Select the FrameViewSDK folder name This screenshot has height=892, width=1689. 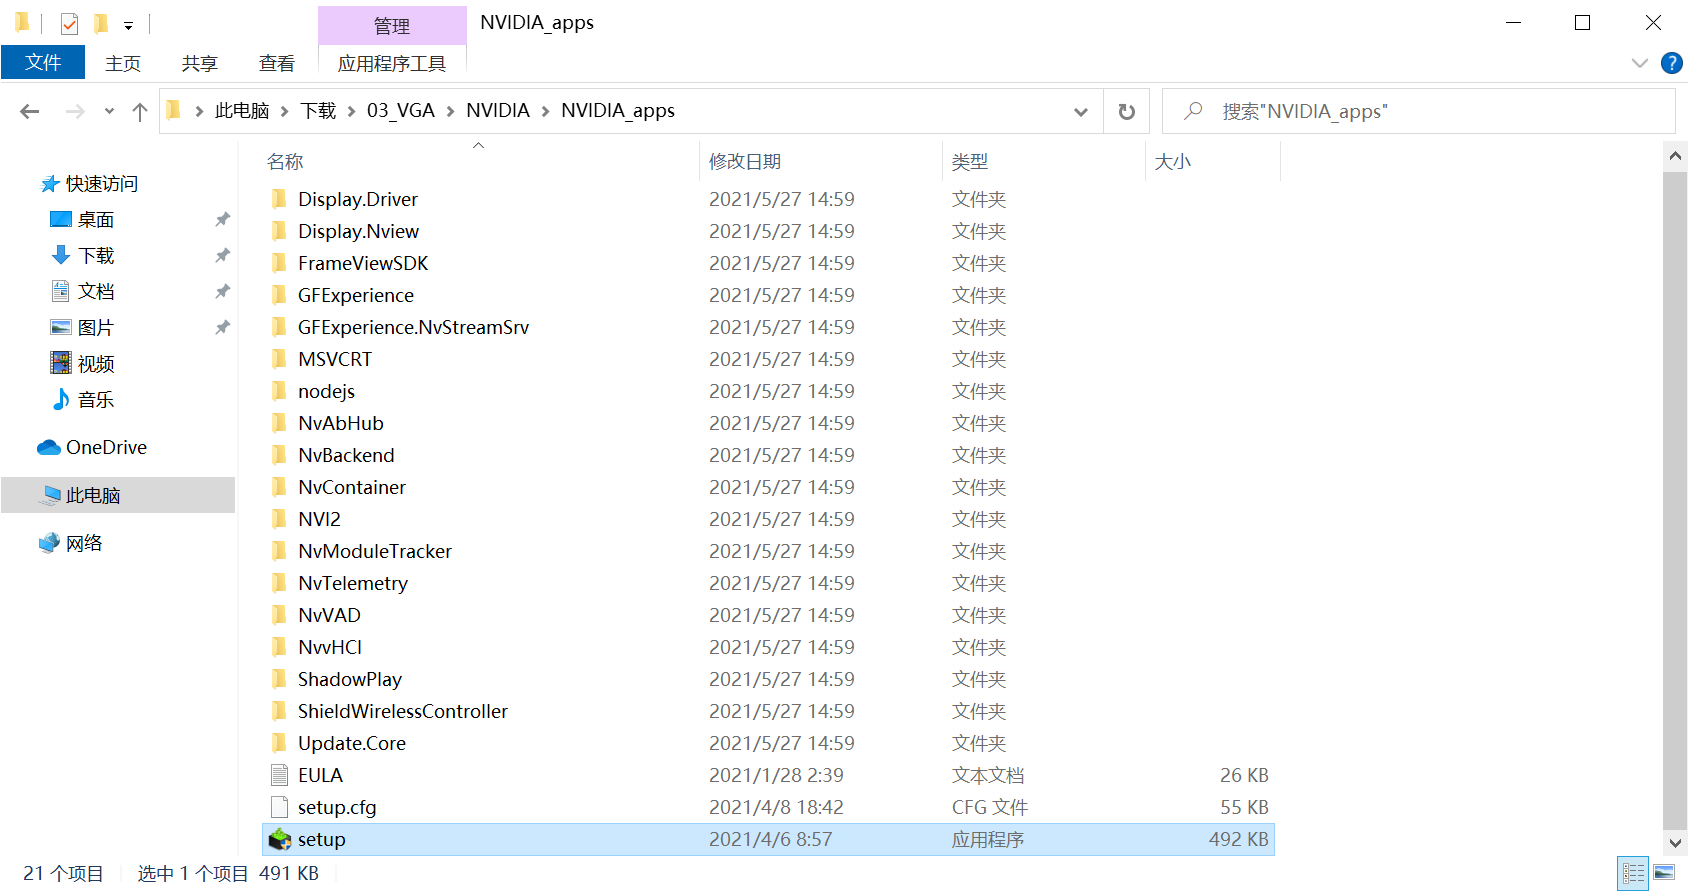[x=363, y=263]
